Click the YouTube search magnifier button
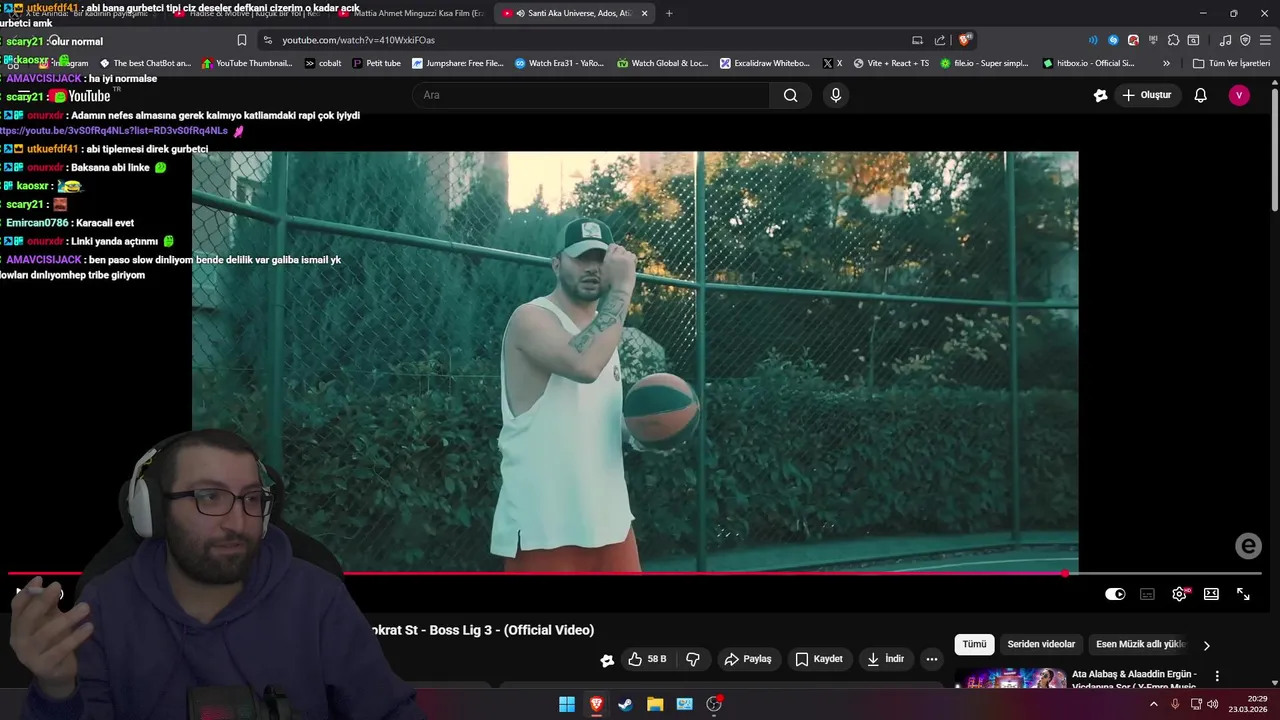 791,95
